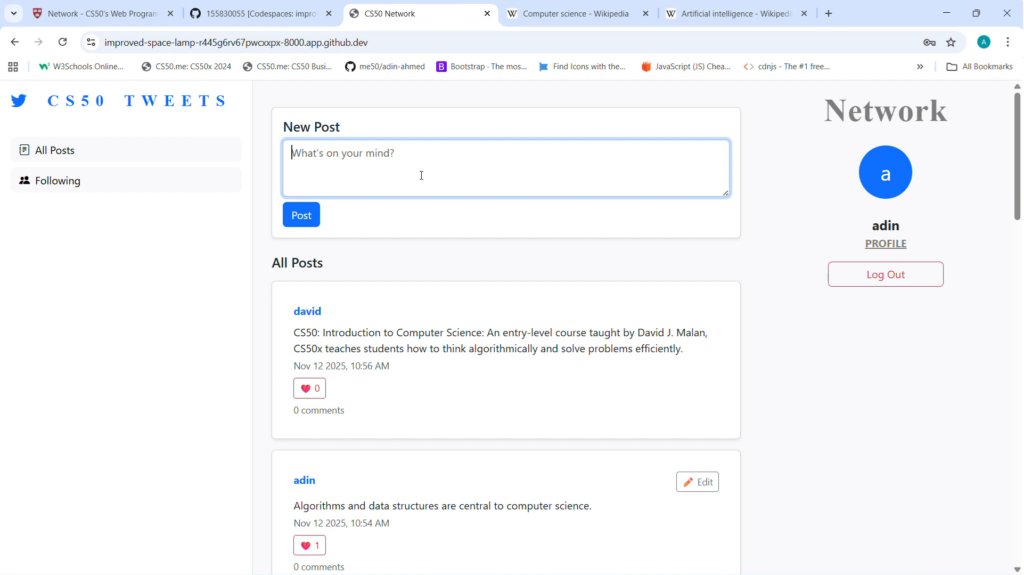Open cdnjs bookmark
The height and width of the screenshot is (575, 1024).
point(787,67)
